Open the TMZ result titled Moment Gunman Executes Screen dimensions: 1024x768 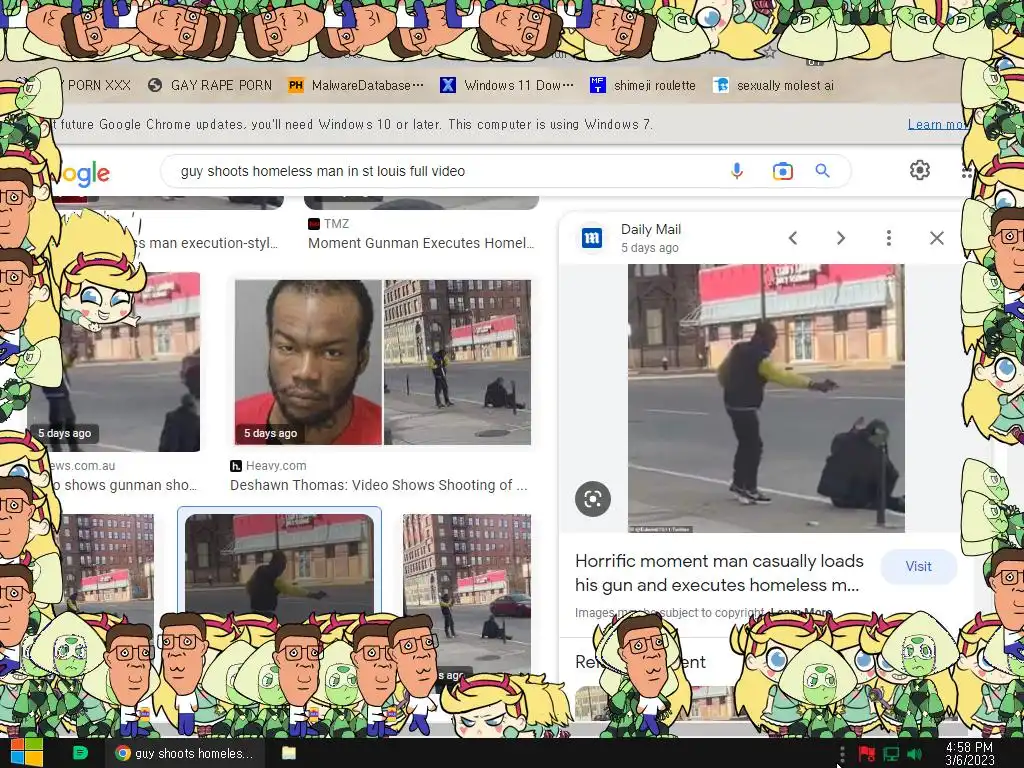coord(421,243)
